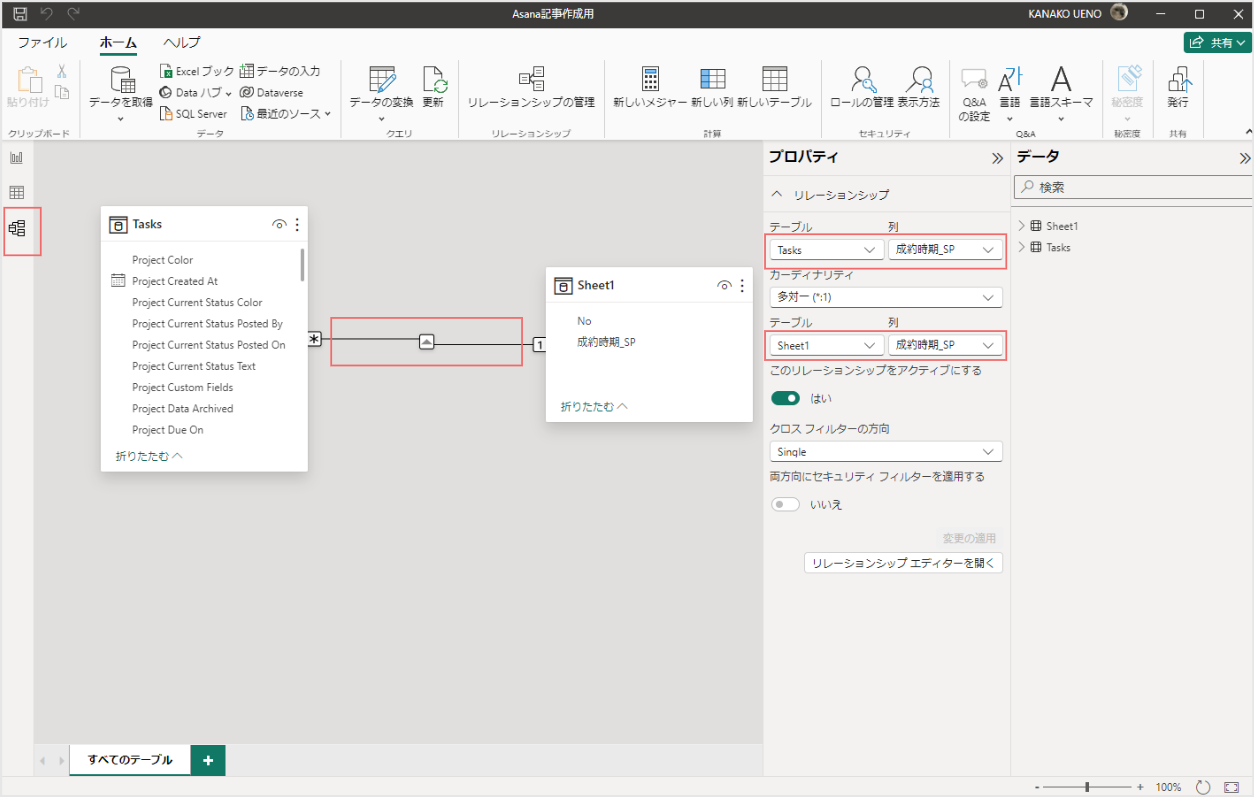Toggle 両方向にセキュリティ フィルターを適用する switch
This screenshot has height=797, width=1254.
tap(786, 505)
